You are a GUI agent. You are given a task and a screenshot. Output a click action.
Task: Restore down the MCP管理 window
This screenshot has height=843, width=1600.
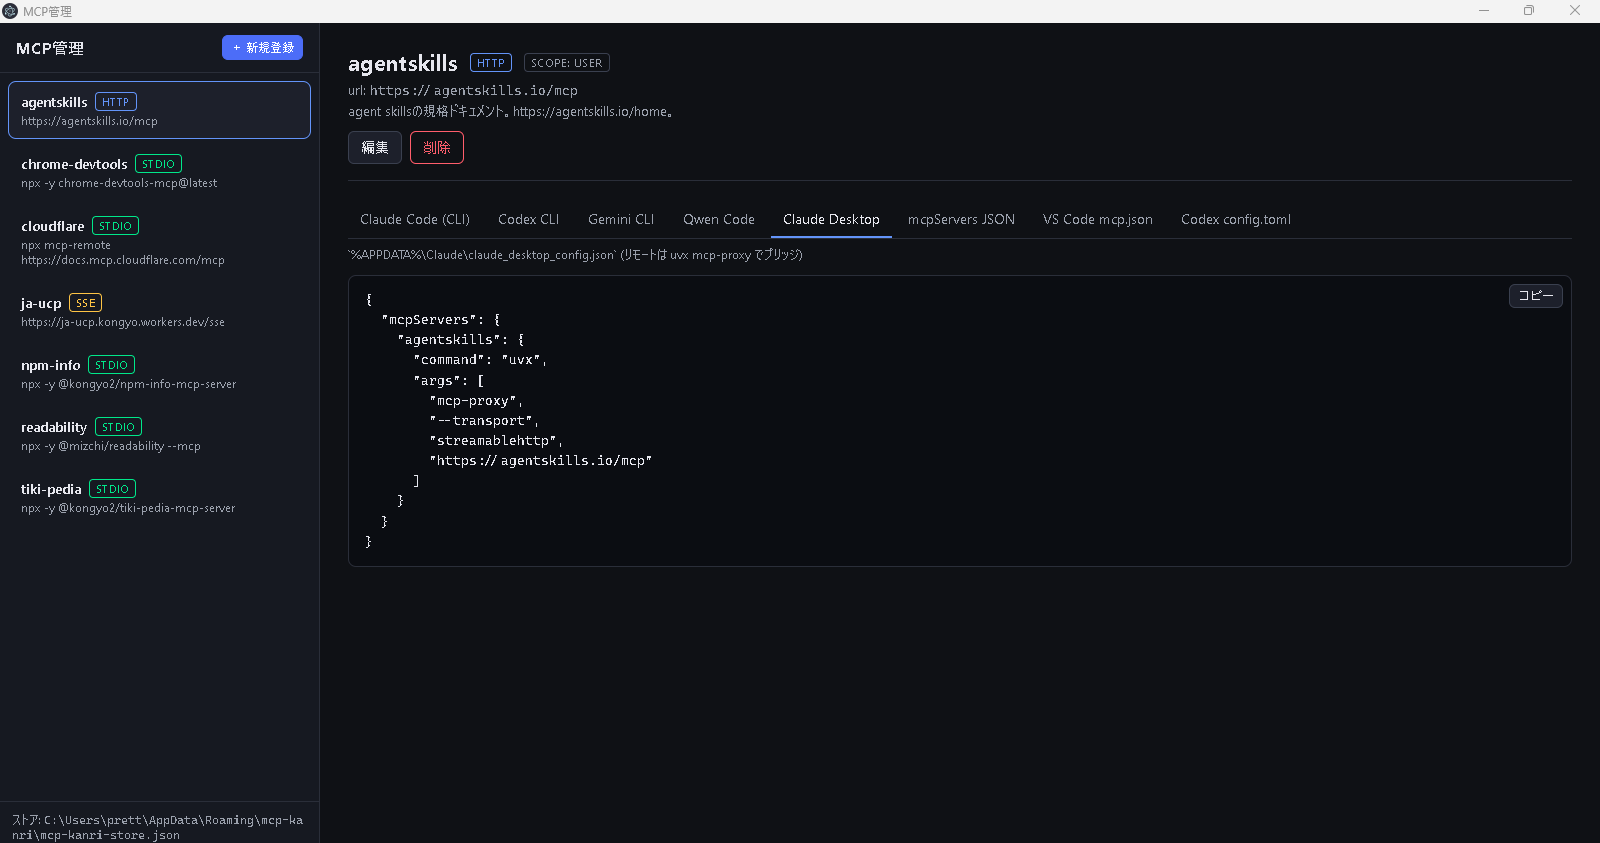click(1529, 11)
